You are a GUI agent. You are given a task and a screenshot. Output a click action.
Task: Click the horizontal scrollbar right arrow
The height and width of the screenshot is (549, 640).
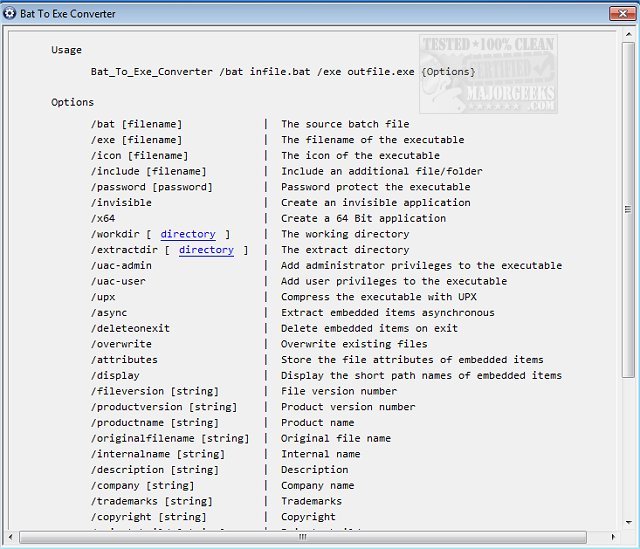pyautogui.click(x=613, y=537)
